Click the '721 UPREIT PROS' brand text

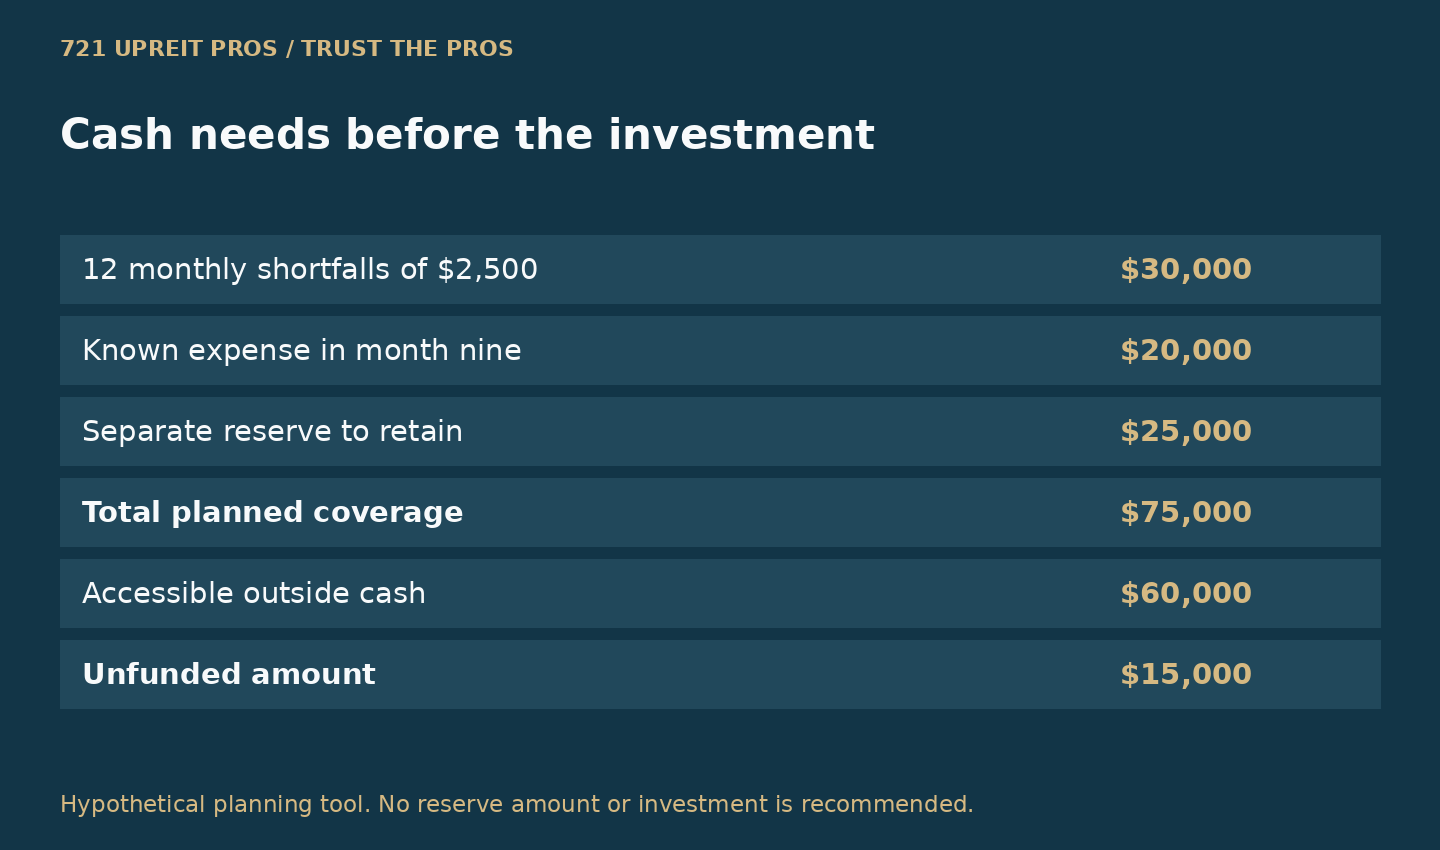click(169, 49)
